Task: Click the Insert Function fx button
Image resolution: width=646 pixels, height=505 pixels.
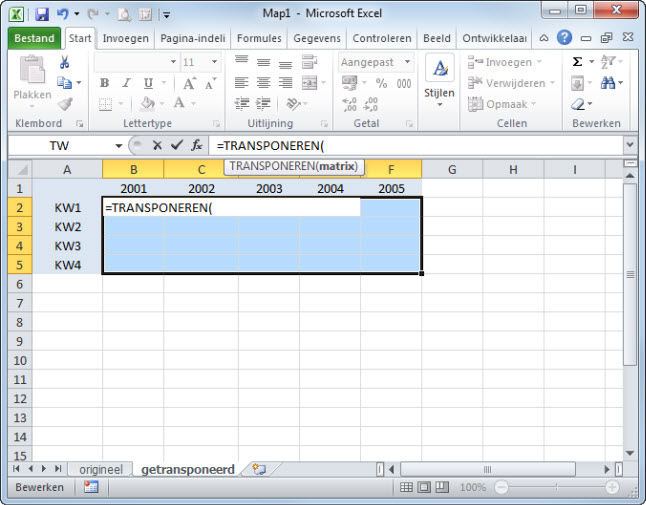Action: [197, 145]
